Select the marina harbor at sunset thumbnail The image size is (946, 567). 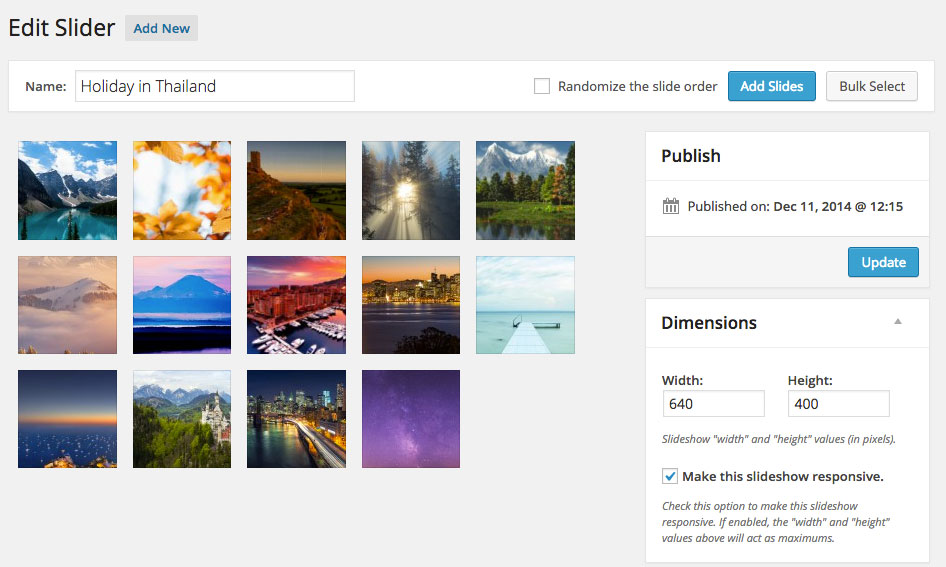tap(296, 305)
